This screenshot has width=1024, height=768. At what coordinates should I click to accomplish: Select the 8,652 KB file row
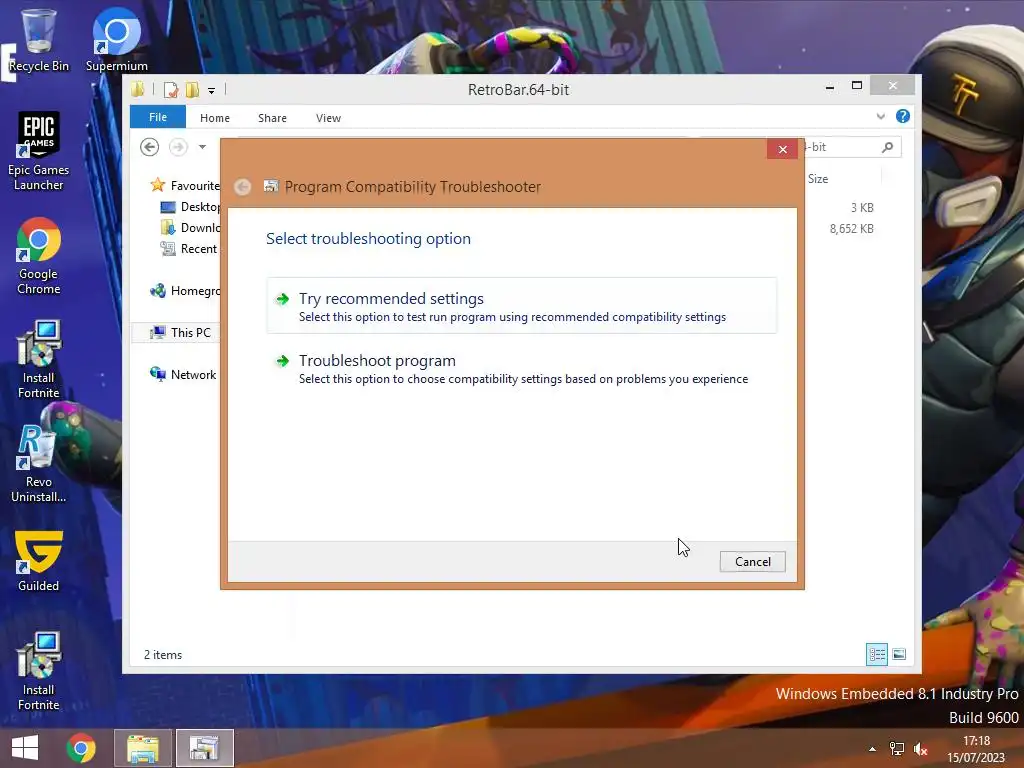pos(851,229)
